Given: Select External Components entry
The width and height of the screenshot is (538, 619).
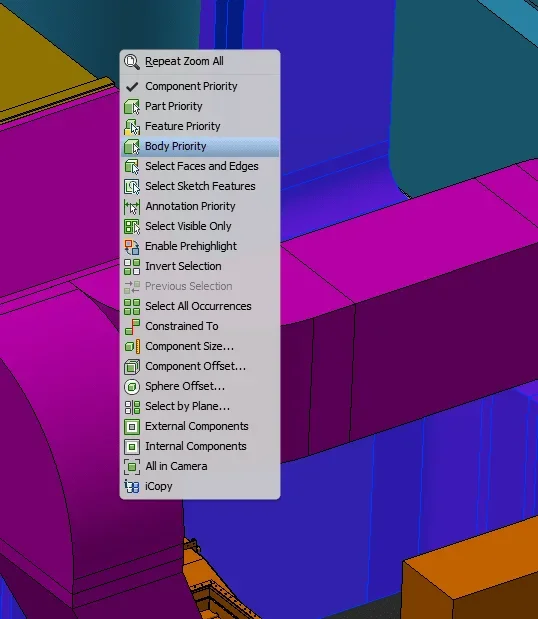Looking at the screenshot, I should pyautogui.click(x=200, y=426).
